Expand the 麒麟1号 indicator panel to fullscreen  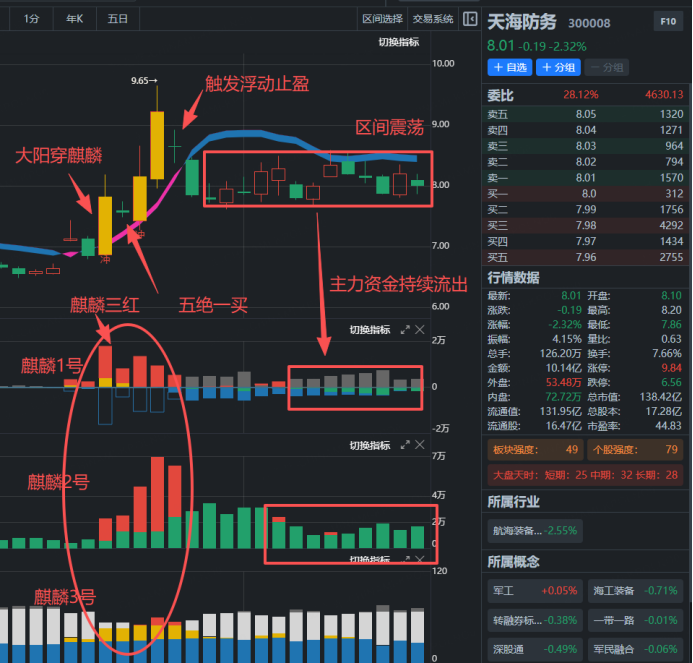point(405,330)
